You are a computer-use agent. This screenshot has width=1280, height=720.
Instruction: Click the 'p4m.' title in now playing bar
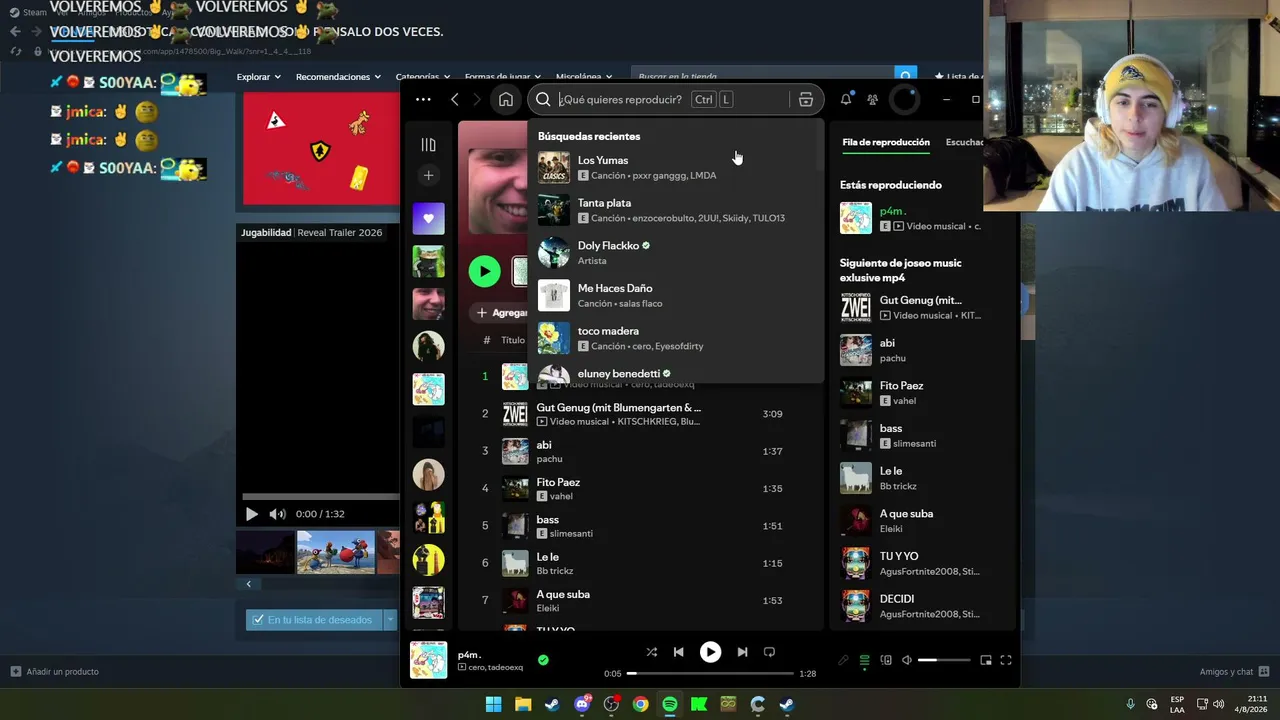470,655
